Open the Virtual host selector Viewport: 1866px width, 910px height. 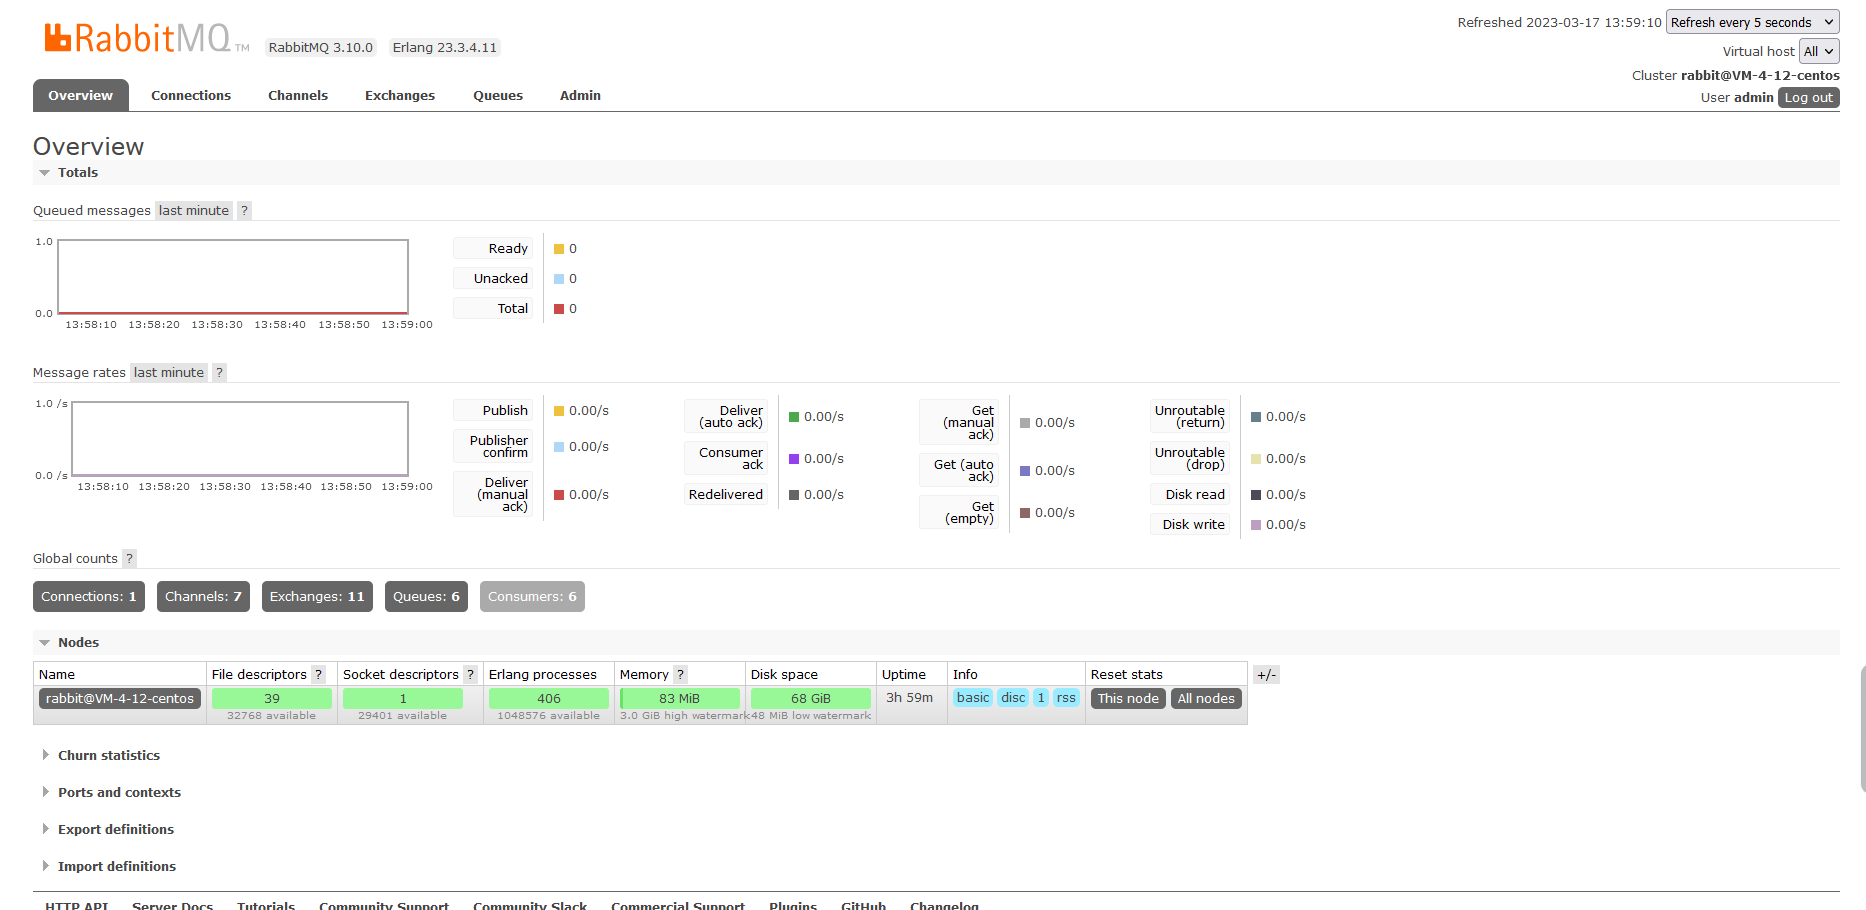1819,51
